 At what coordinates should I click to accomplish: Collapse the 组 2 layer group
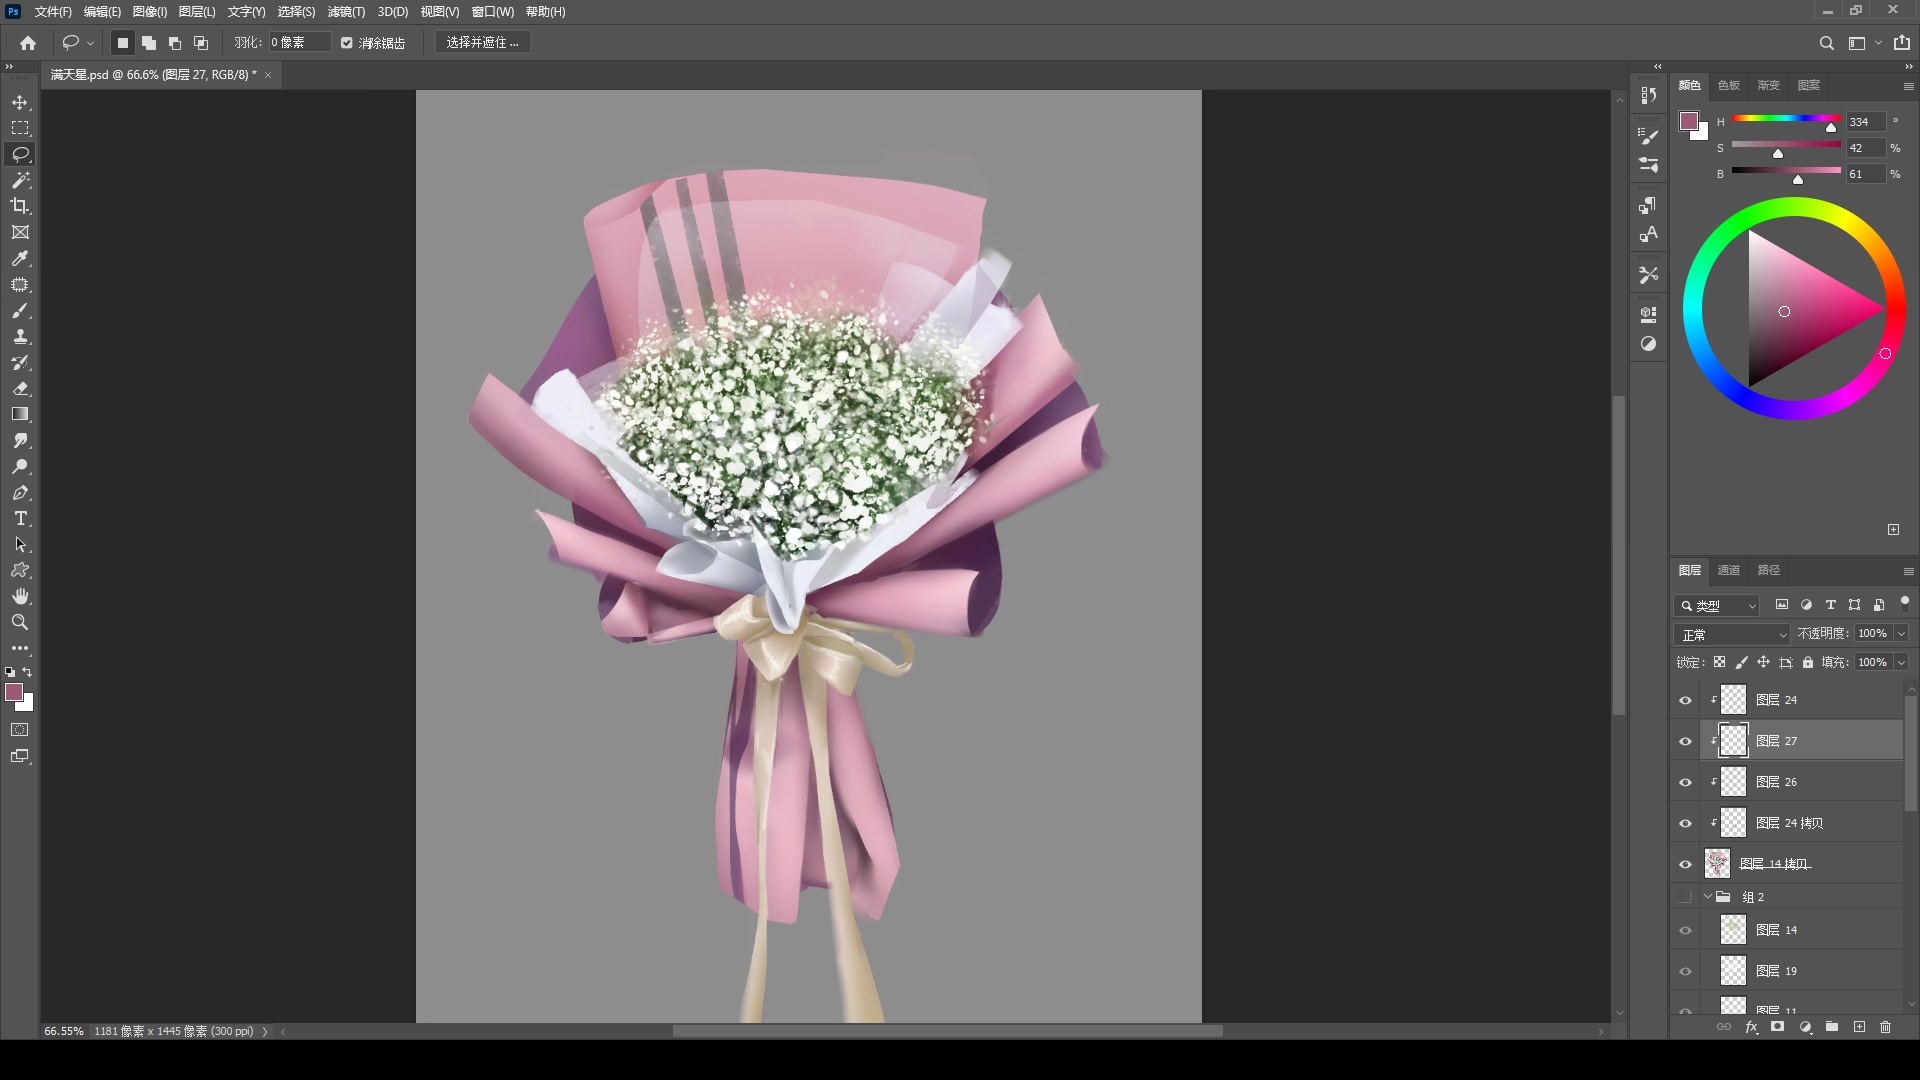[1708, 897]
